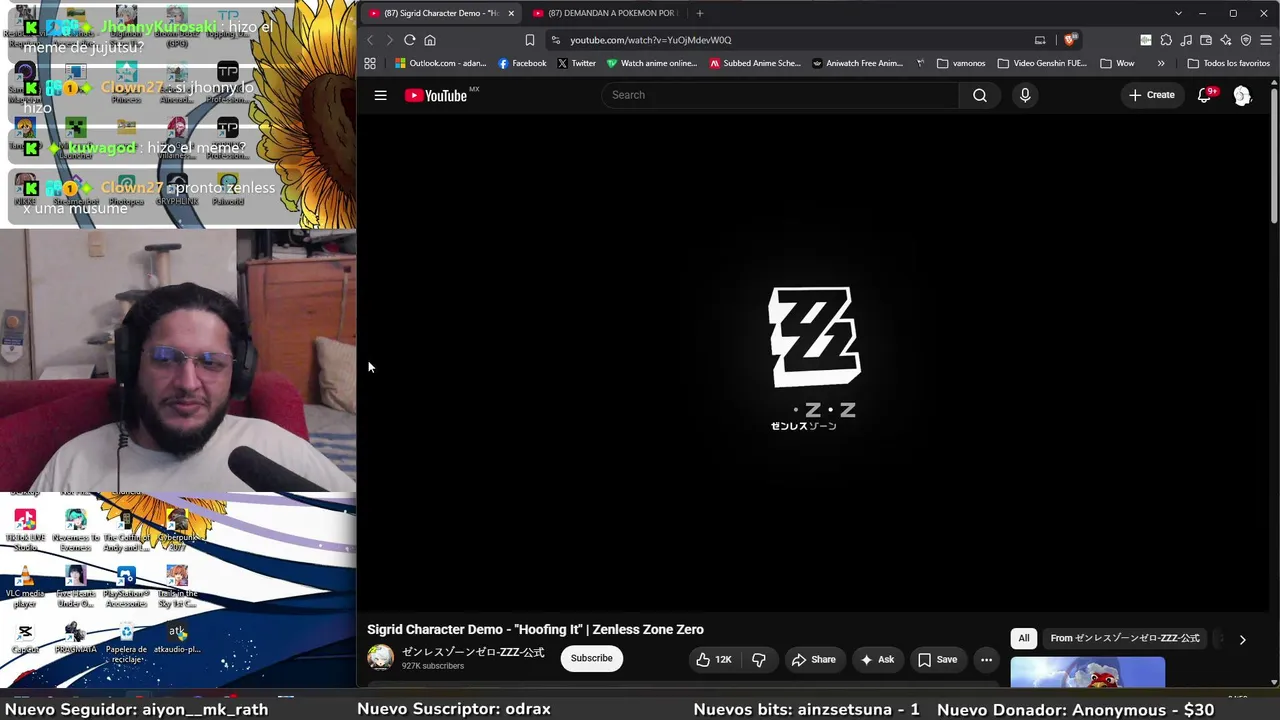Share the video
The image size is (1280, 720).
point(813,660)
